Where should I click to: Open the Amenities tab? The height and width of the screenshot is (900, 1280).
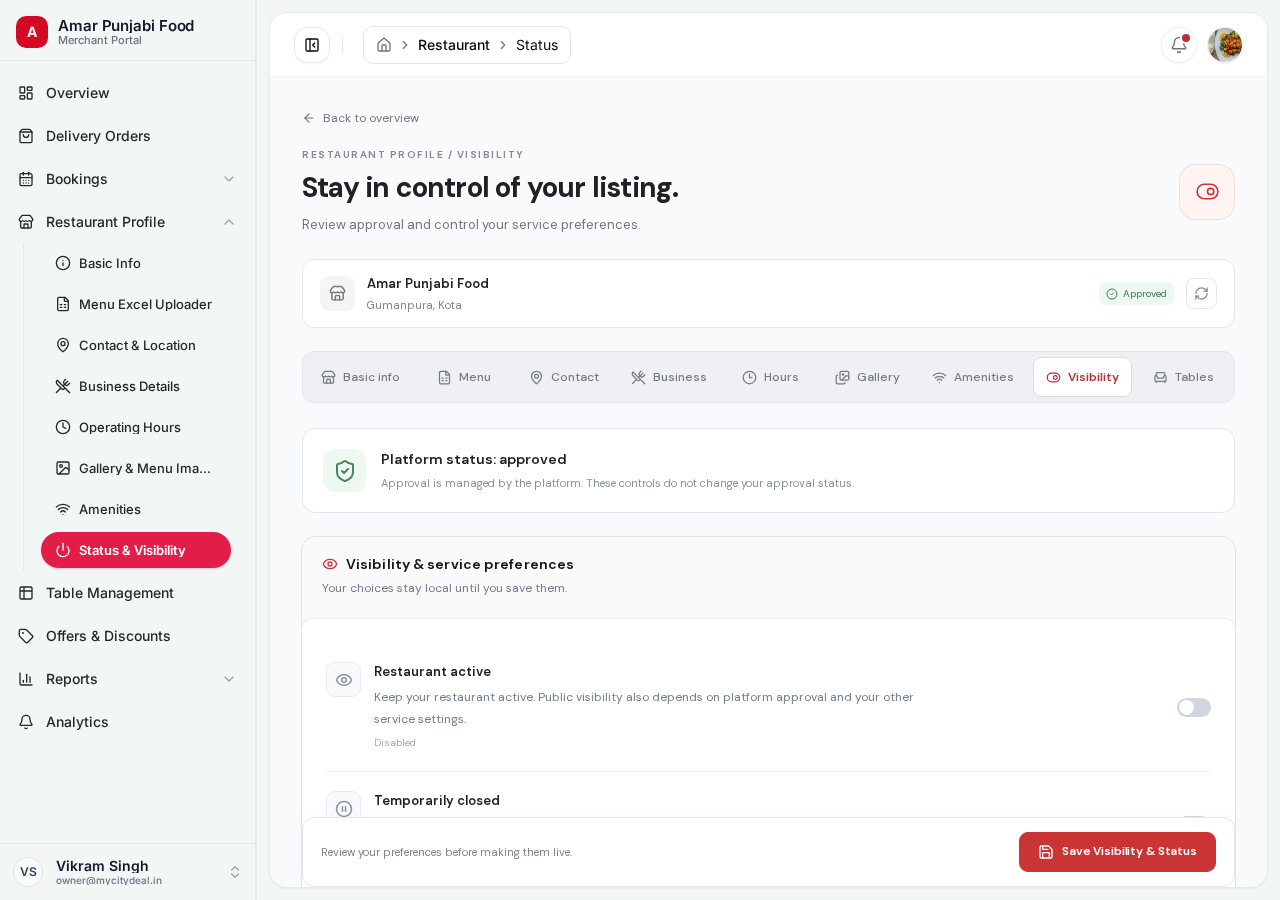(973, 377)
